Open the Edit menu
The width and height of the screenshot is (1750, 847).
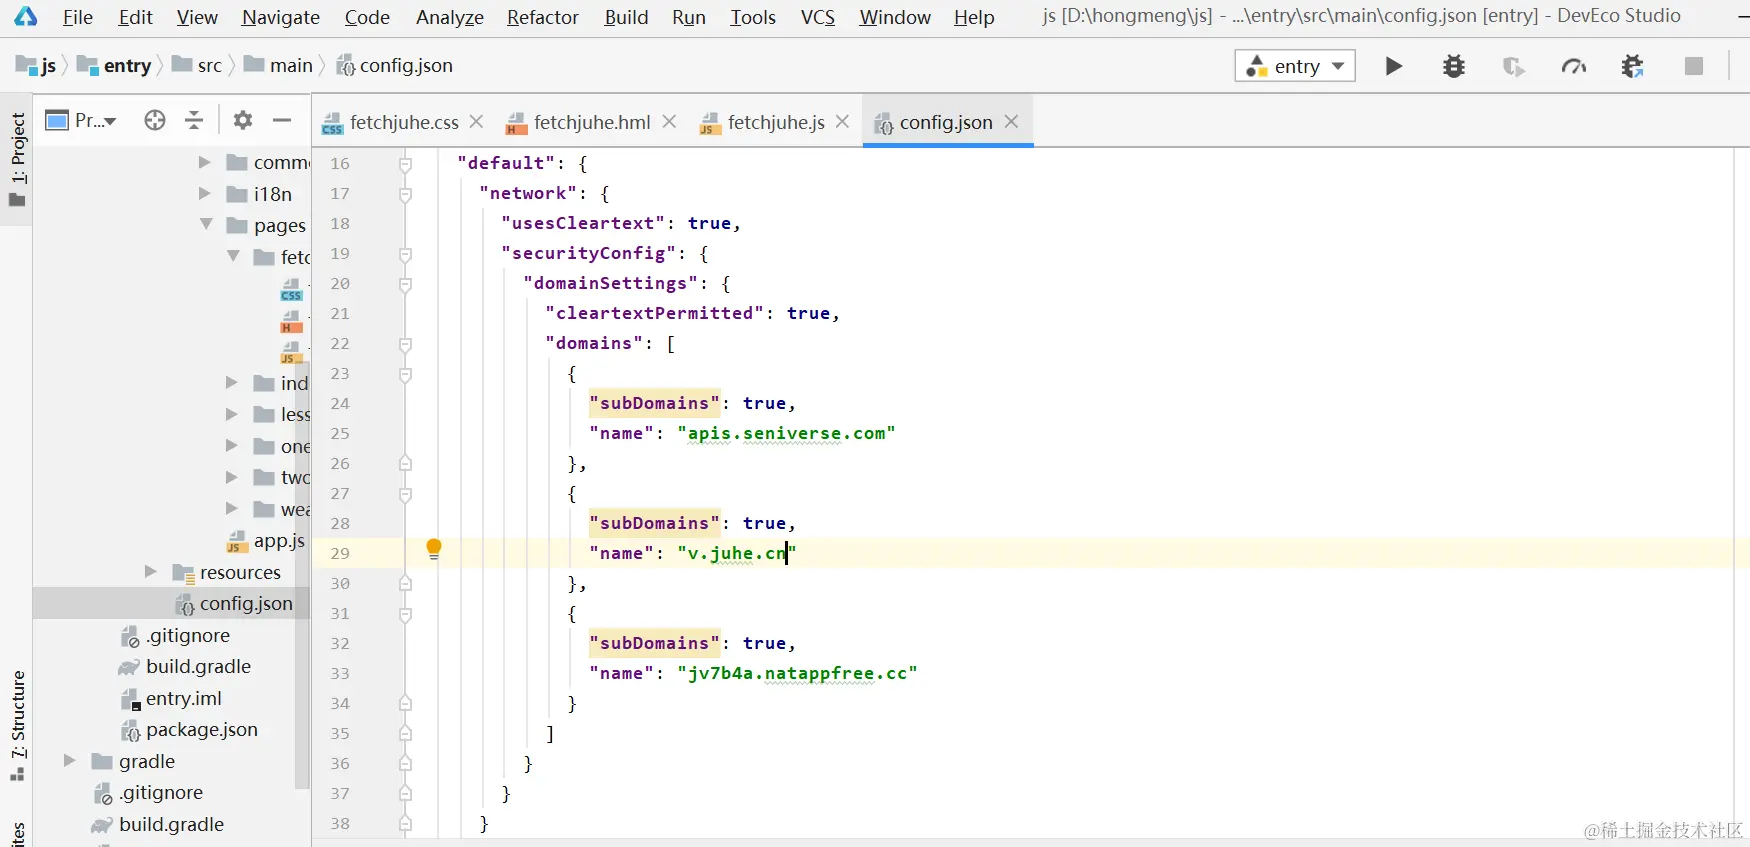135,17
